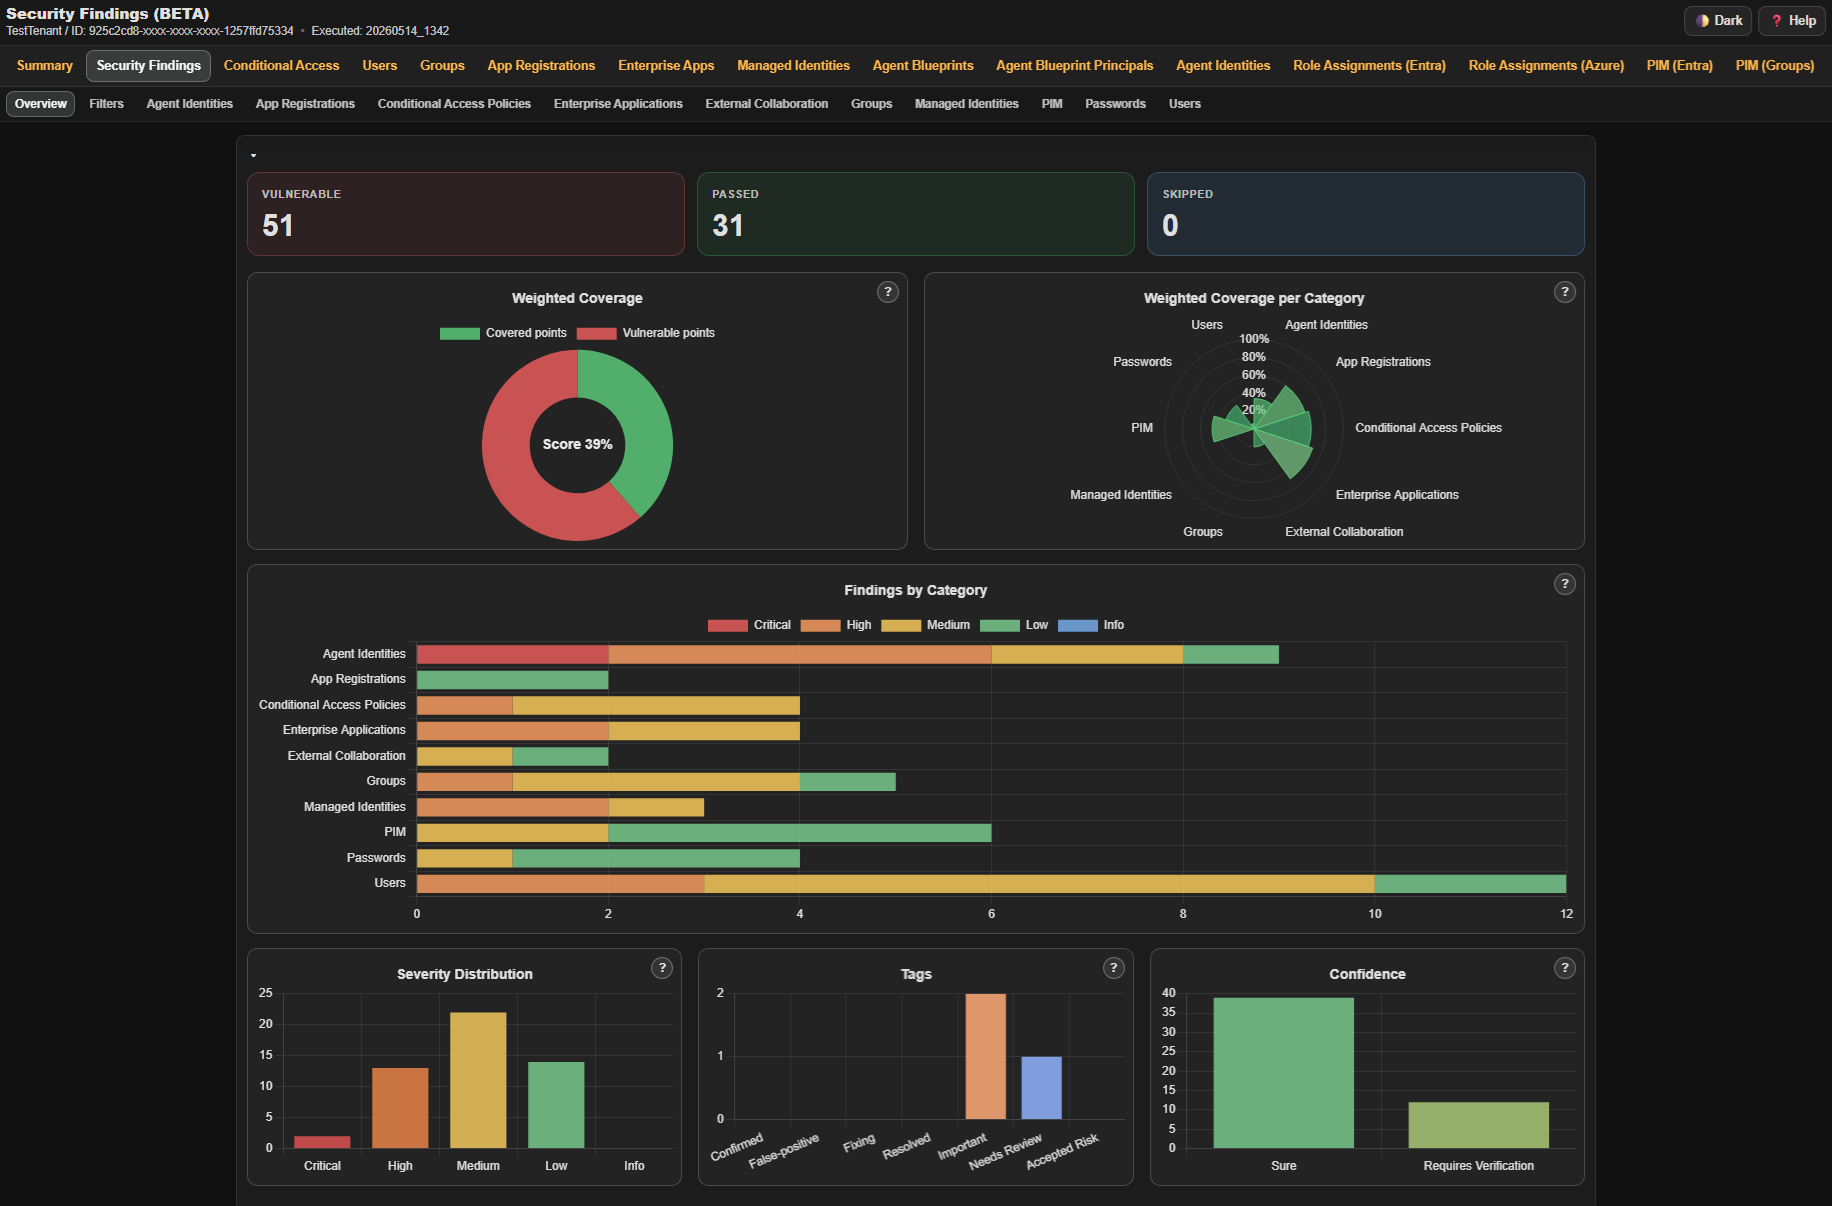Screen dimensions: 1832x1206
Task: Open the Agent Identities main tab
Action: (x=1223, y=66)
